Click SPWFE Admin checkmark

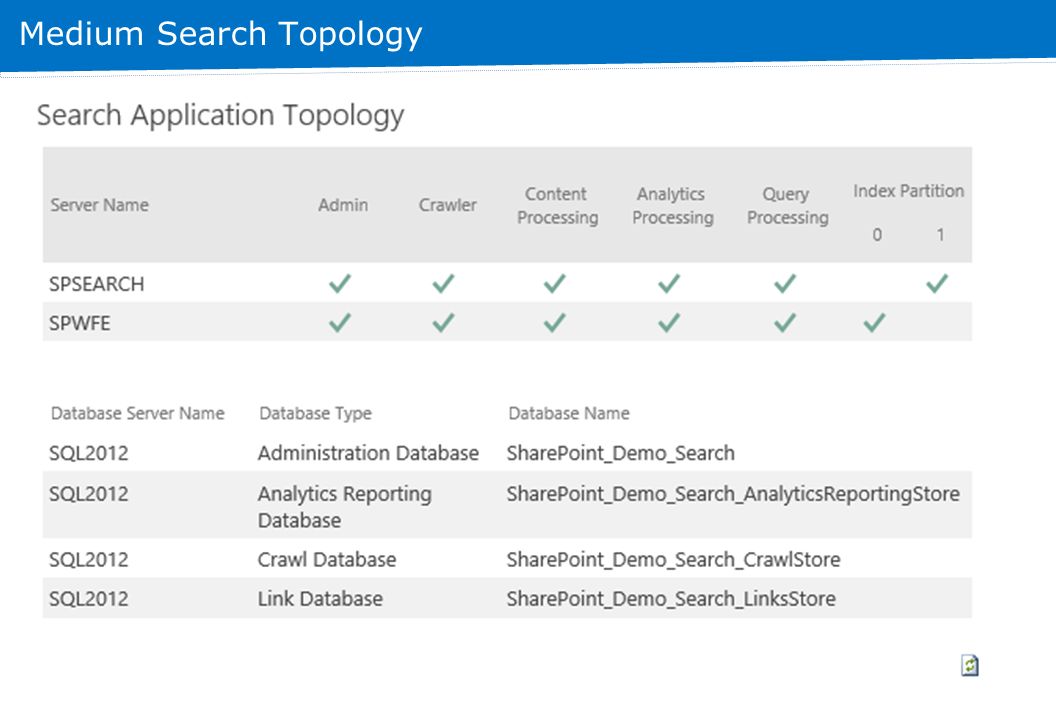(x=340, y=323)
